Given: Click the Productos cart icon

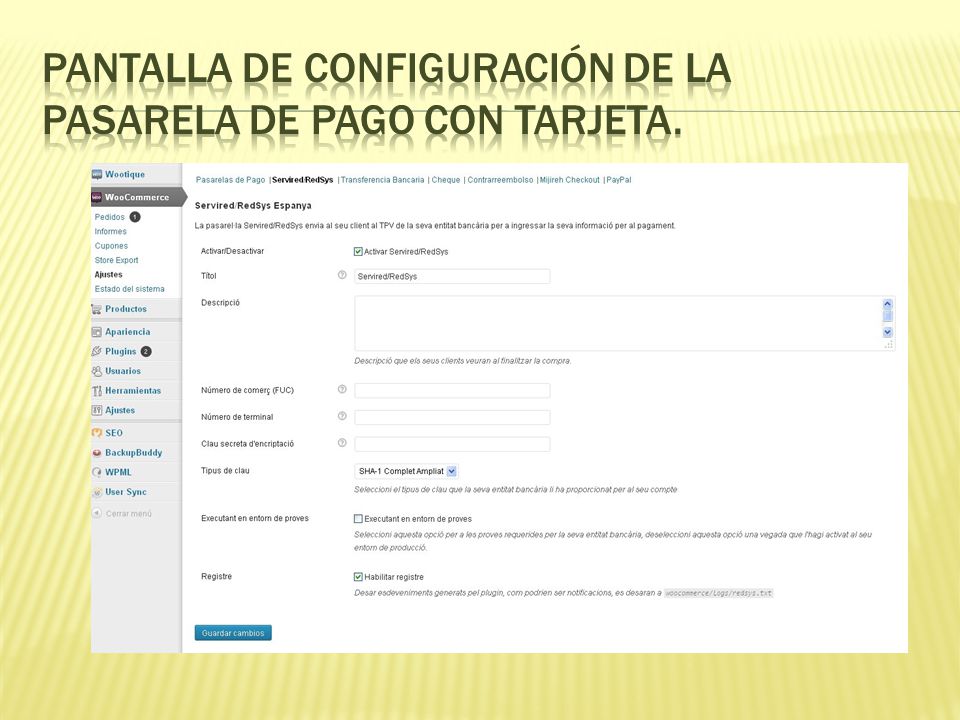Looking at the screenshot, I should point(97,309).
